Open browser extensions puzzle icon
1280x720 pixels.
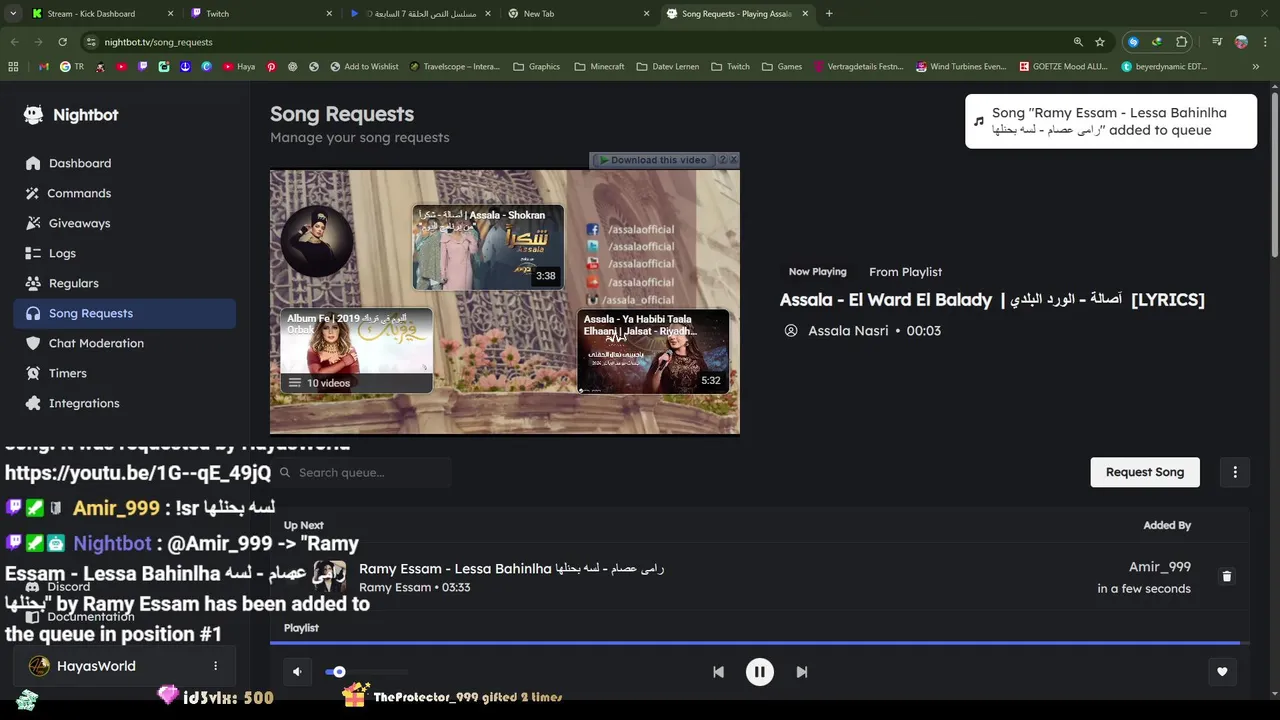(1182, 42)
